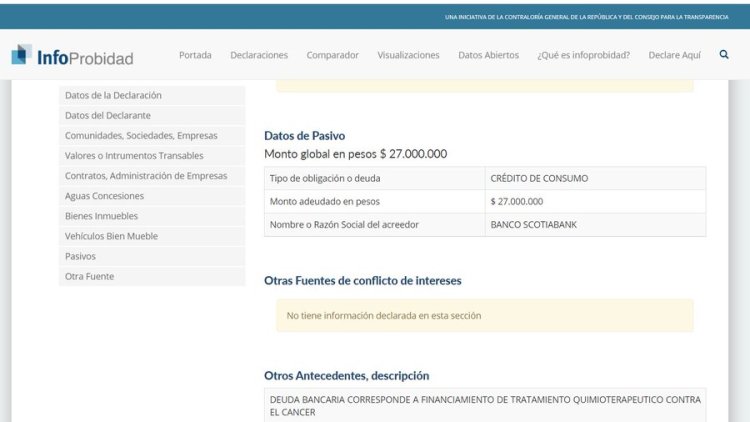Select Vehículos Bien Mueble sidebar item

click(x=152, y=236)
